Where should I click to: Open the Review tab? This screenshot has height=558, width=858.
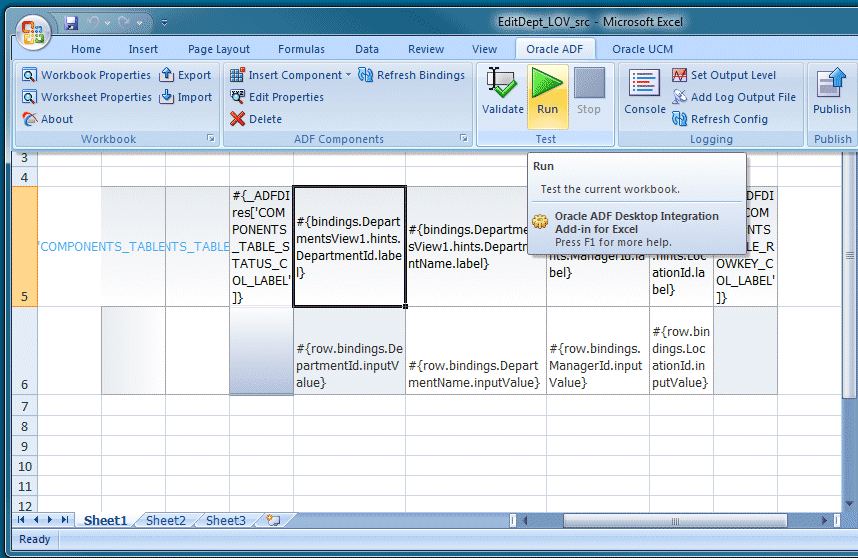[426, 49]
